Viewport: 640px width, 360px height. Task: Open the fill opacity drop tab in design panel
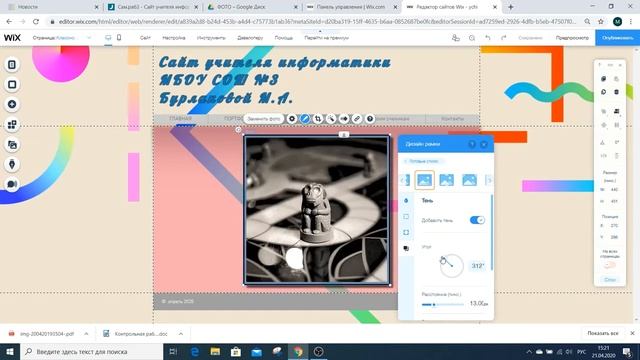(406, 200)
